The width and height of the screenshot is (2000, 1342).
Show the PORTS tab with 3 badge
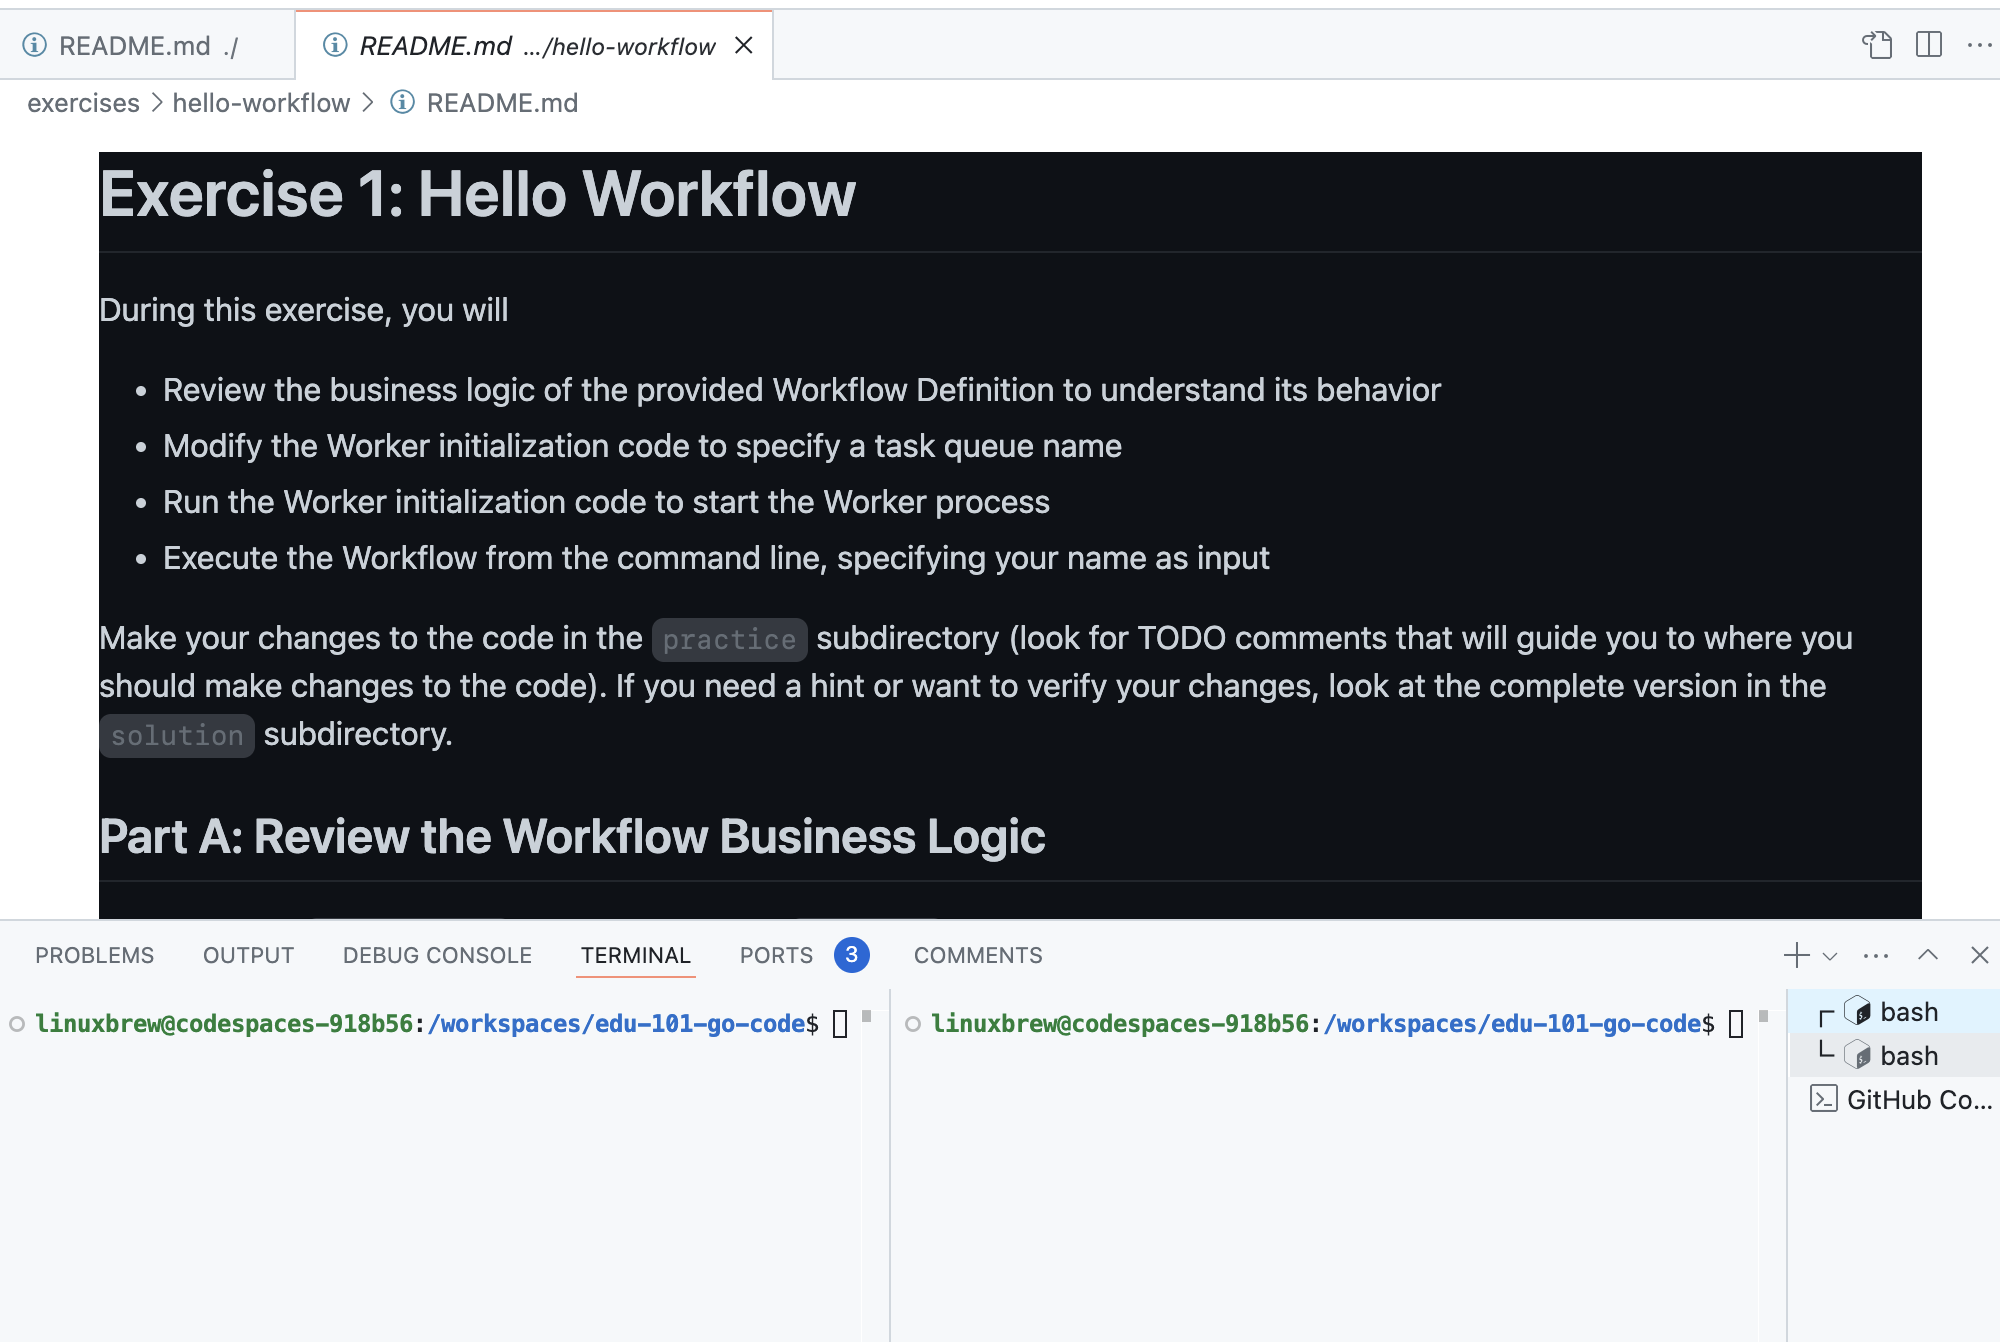point(776,955)
